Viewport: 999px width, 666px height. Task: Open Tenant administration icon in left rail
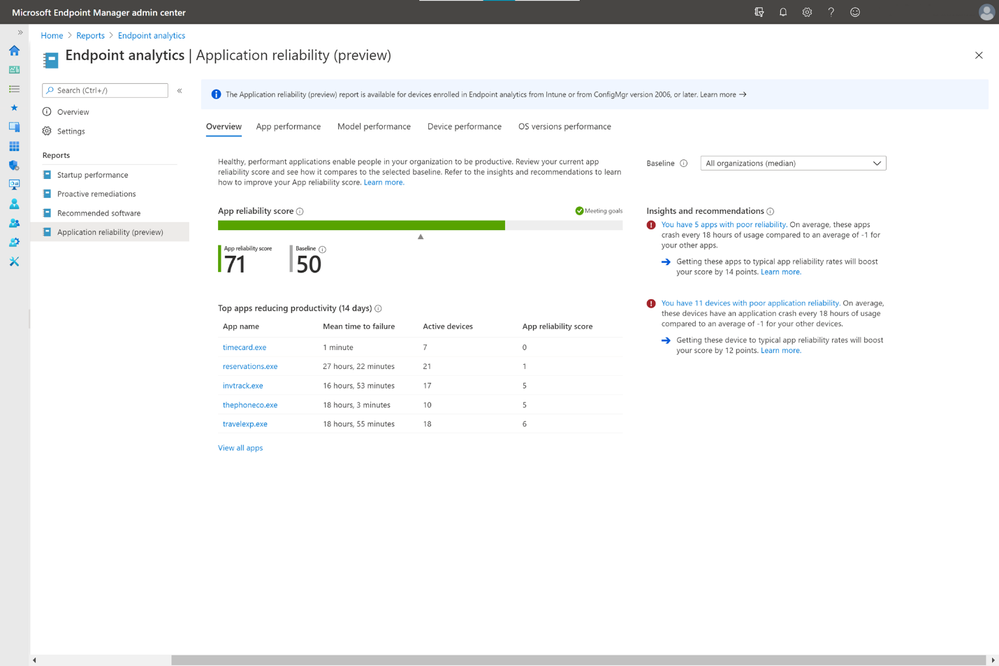pos(14,242)
